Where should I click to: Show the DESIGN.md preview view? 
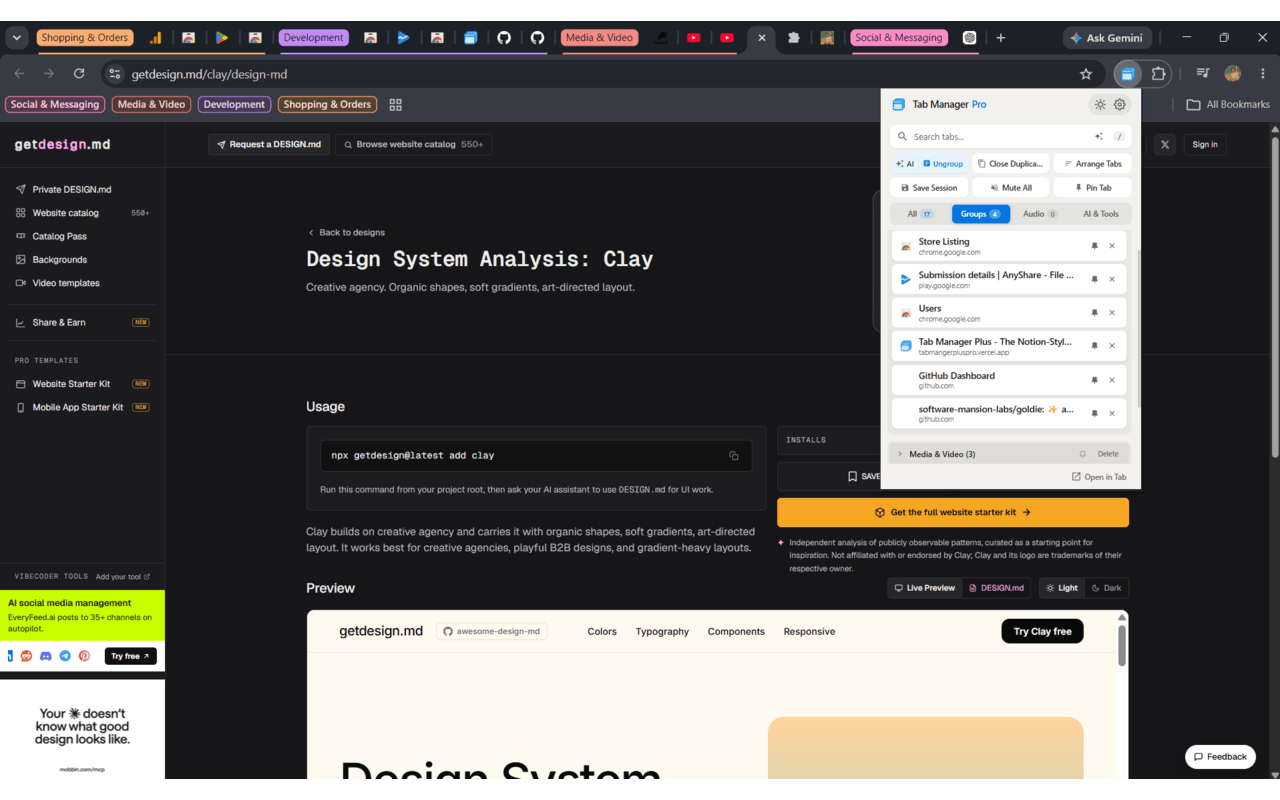996,588
